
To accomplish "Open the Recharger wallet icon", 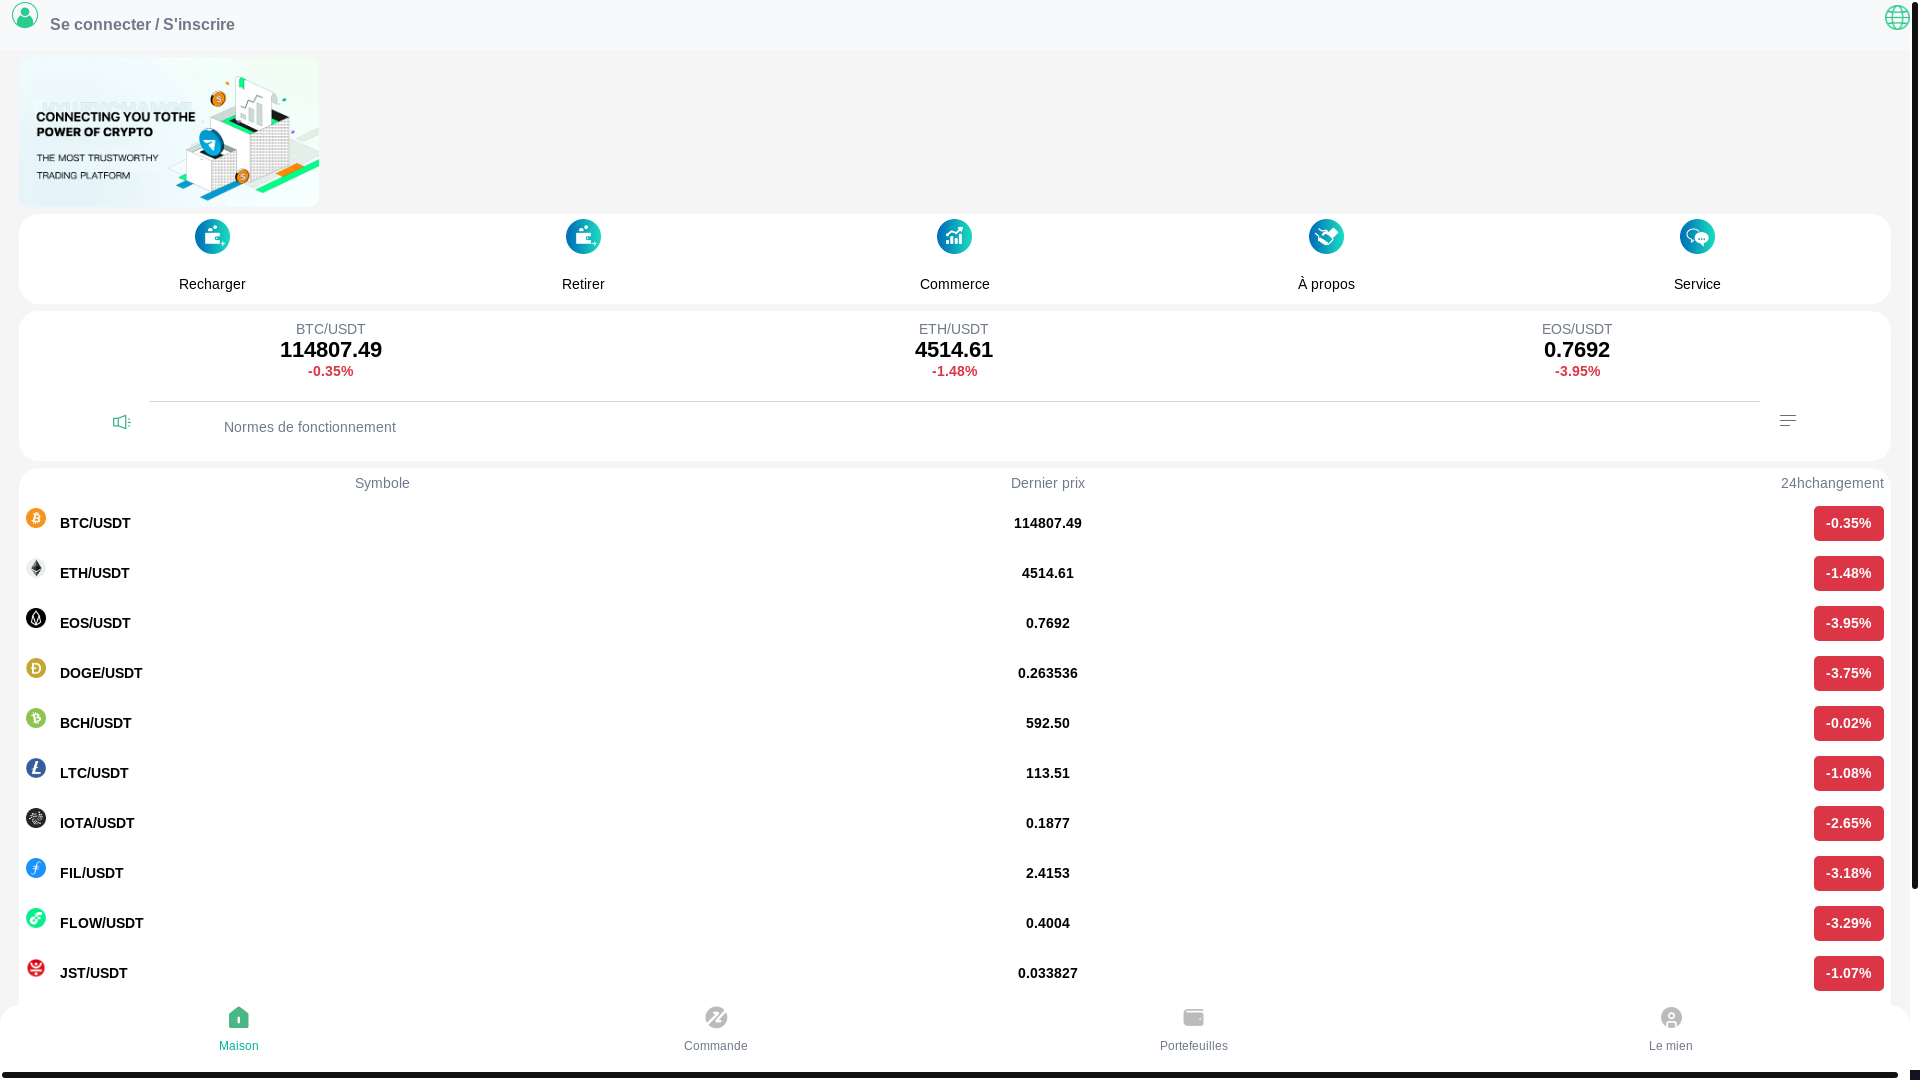I will tap(212, 237).
